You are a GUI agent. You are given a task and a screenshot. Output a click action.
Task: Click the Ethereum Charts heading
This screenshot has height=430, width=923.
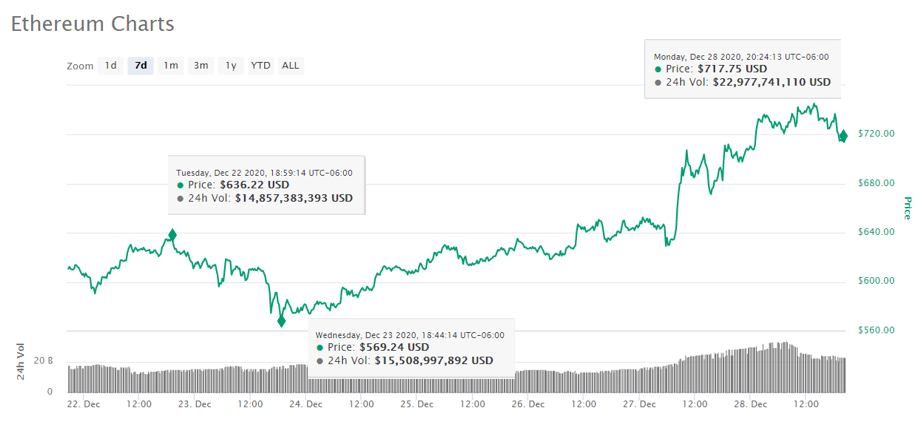(92, 24)
